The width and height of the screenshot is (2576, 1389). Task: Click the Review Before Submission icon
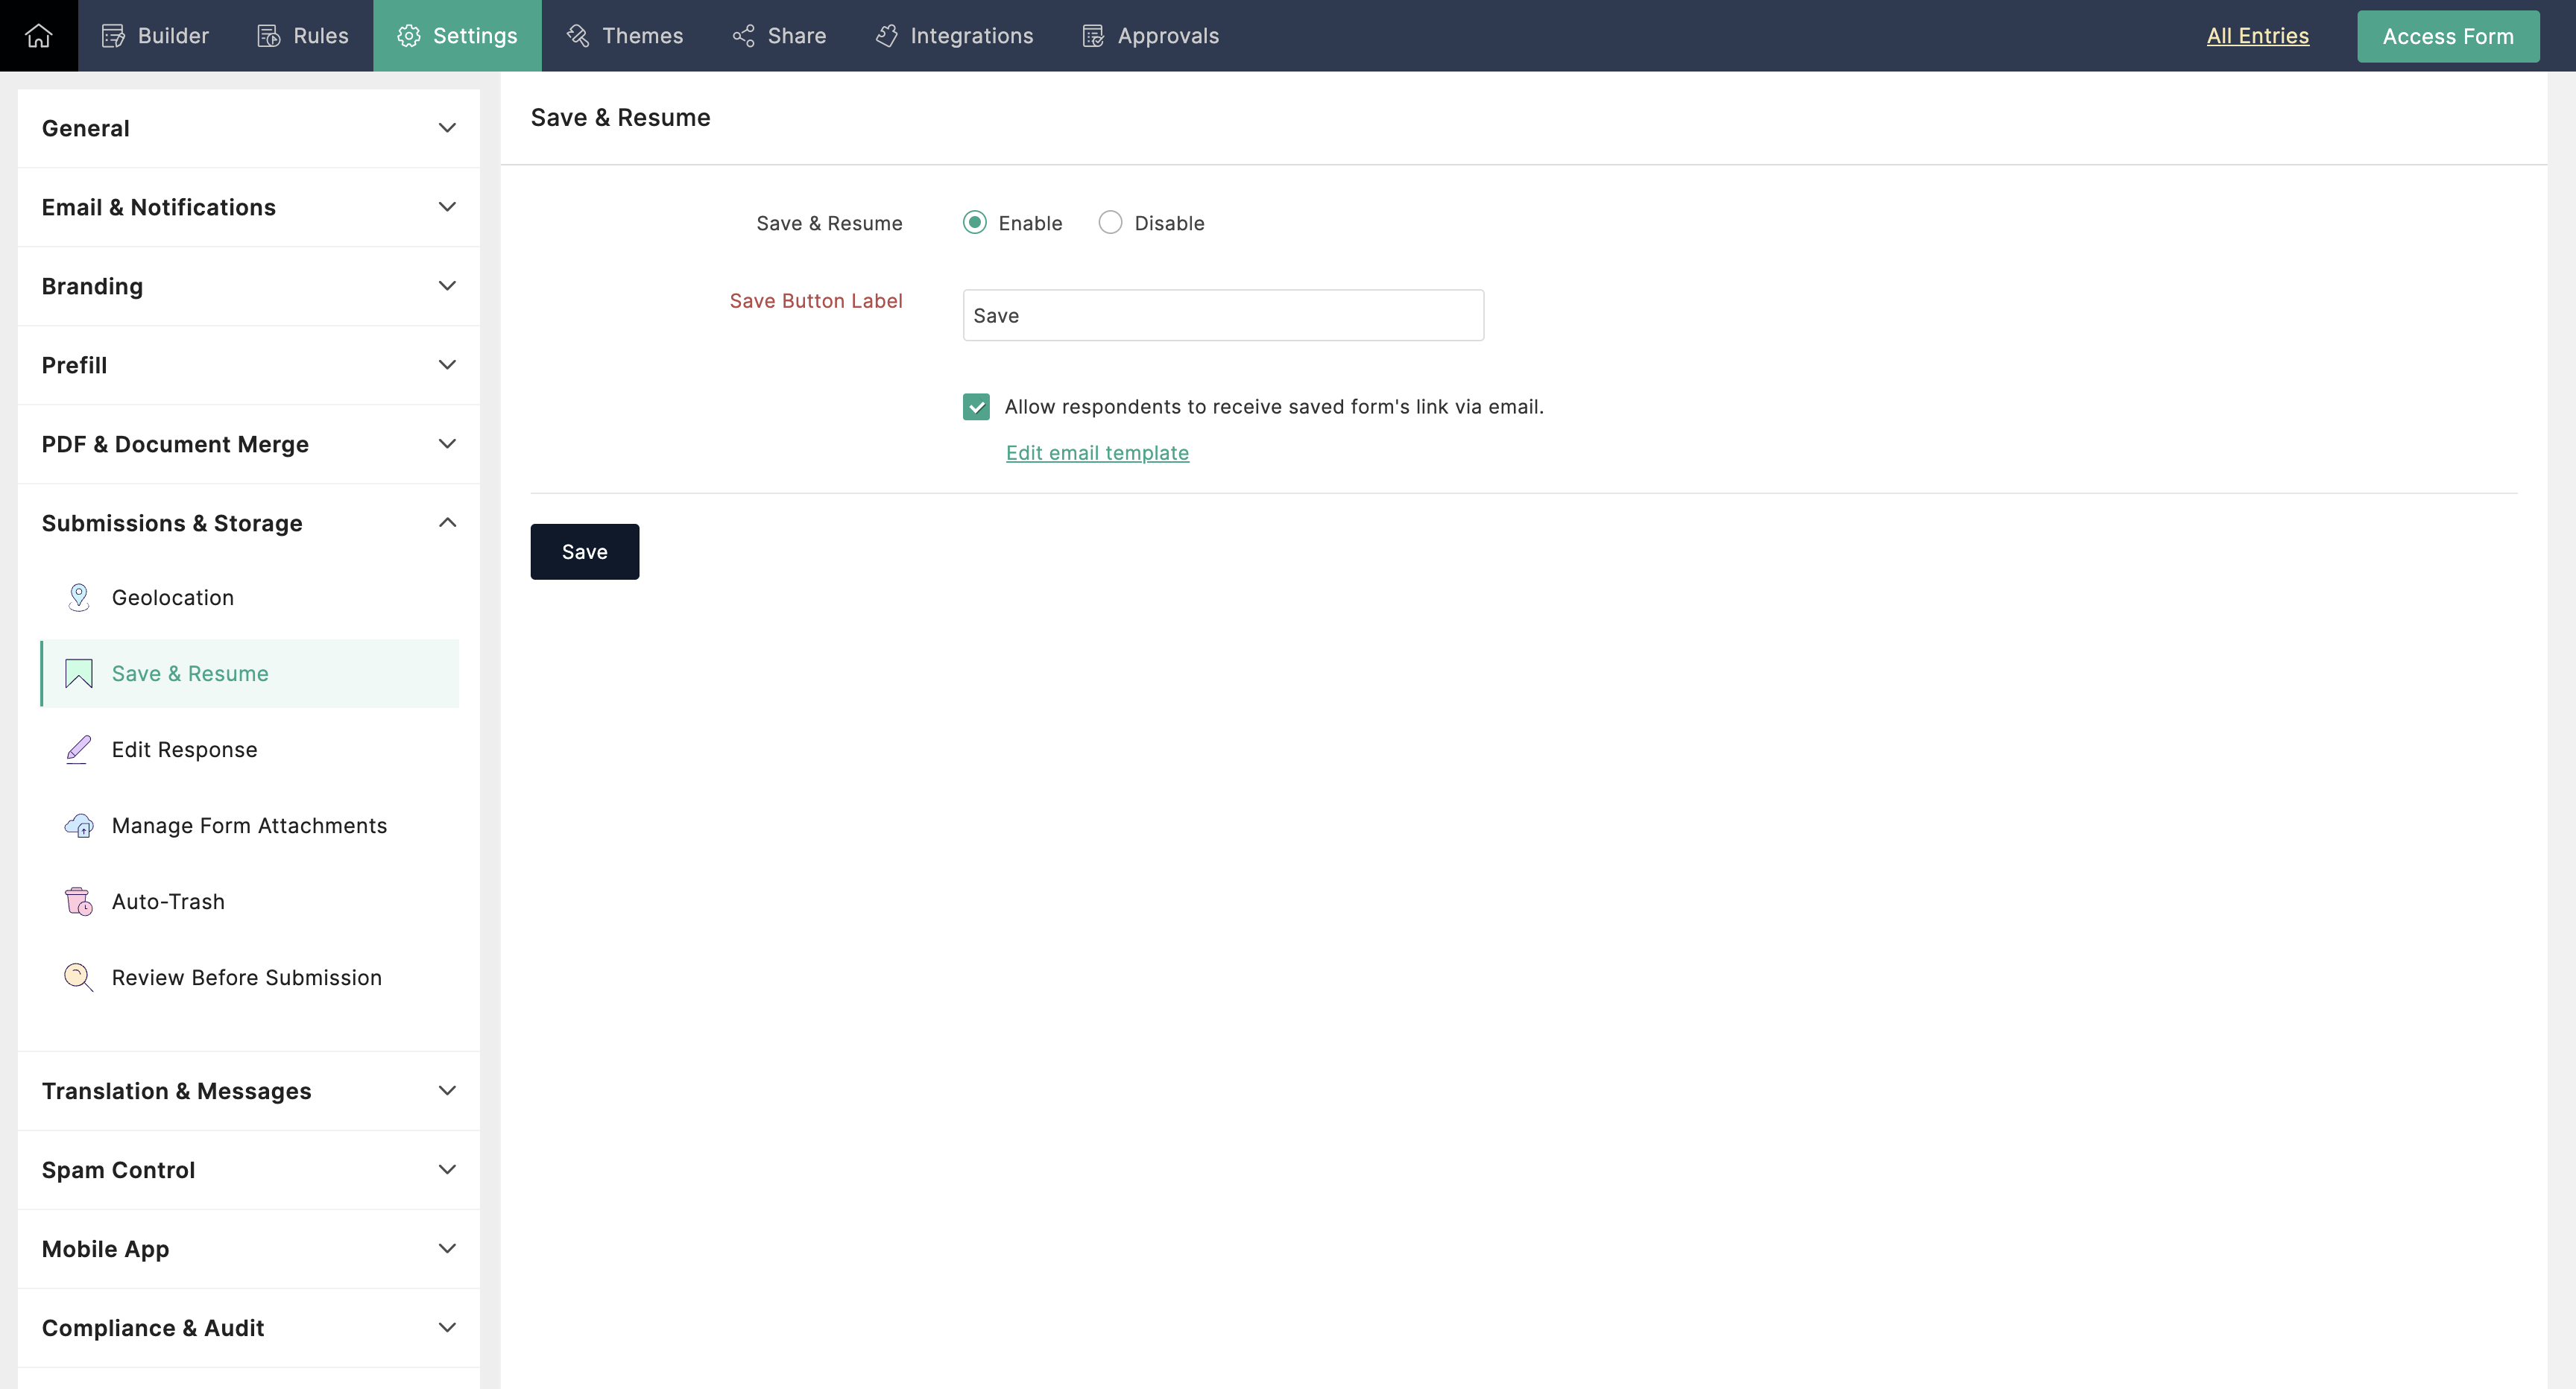pyautogui.click(x=80, y=977)
